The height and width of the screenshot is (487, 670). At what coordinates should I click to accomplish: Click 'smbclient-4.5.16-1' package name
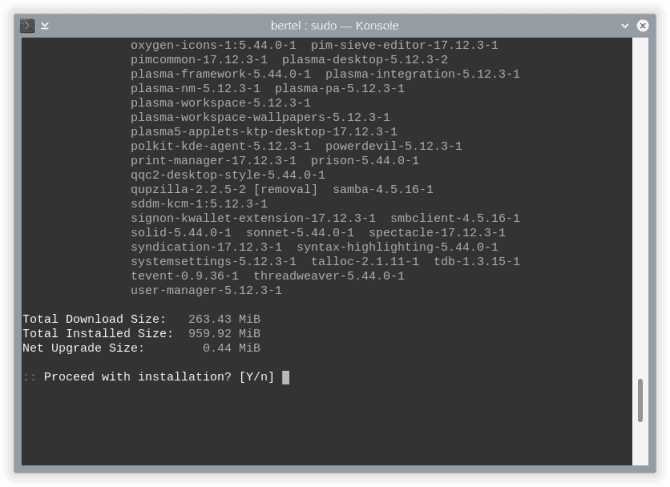pyautogui.click(x=455, y=218)
